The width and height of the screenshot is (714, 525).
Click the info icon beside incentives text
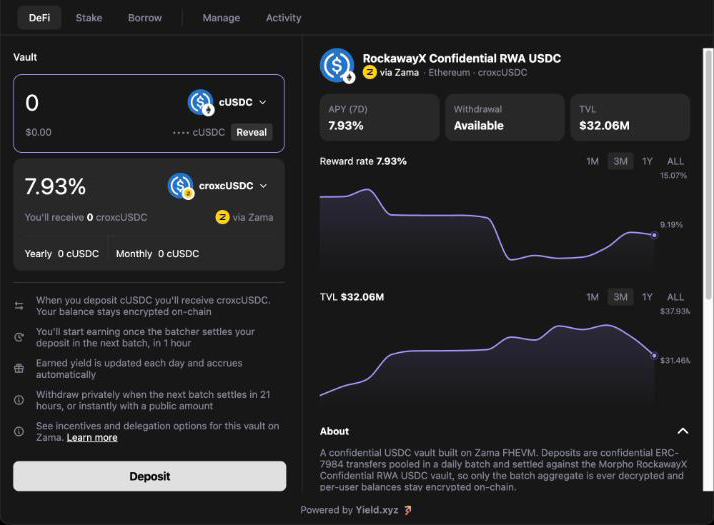point(19,432)
